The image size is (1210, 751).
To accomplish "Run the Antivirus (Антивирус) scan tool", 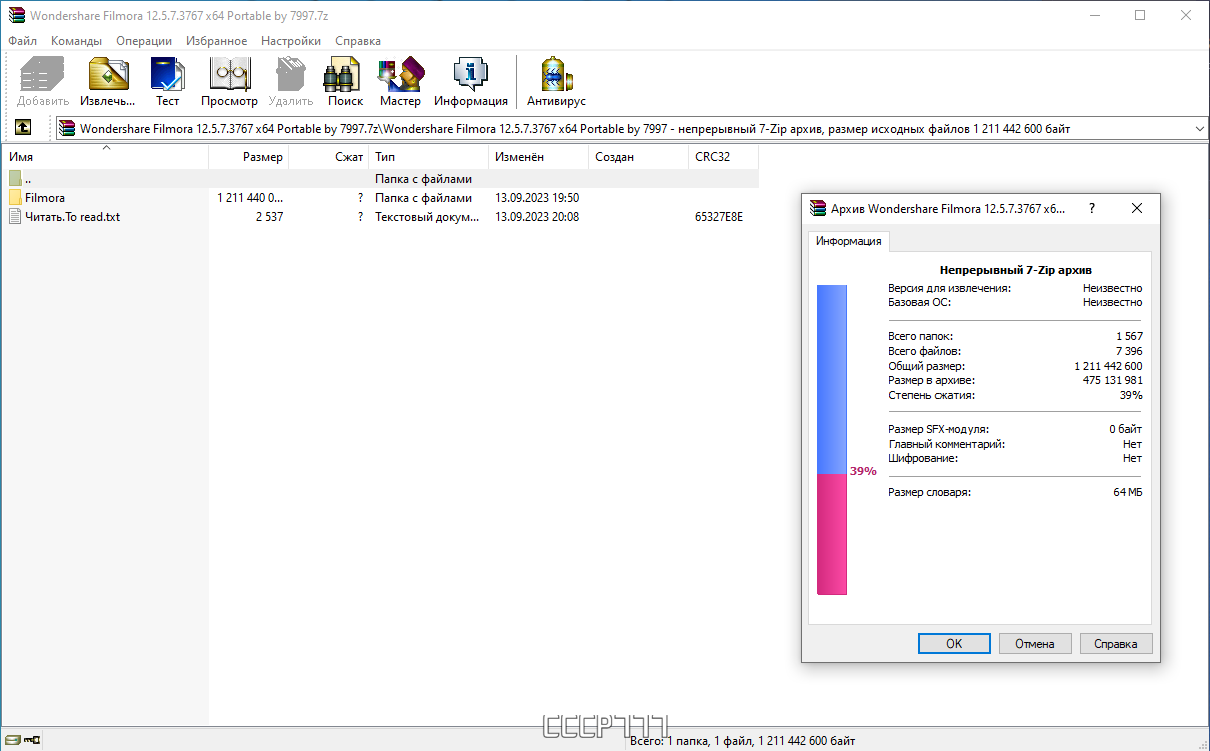I will (556, 75).
